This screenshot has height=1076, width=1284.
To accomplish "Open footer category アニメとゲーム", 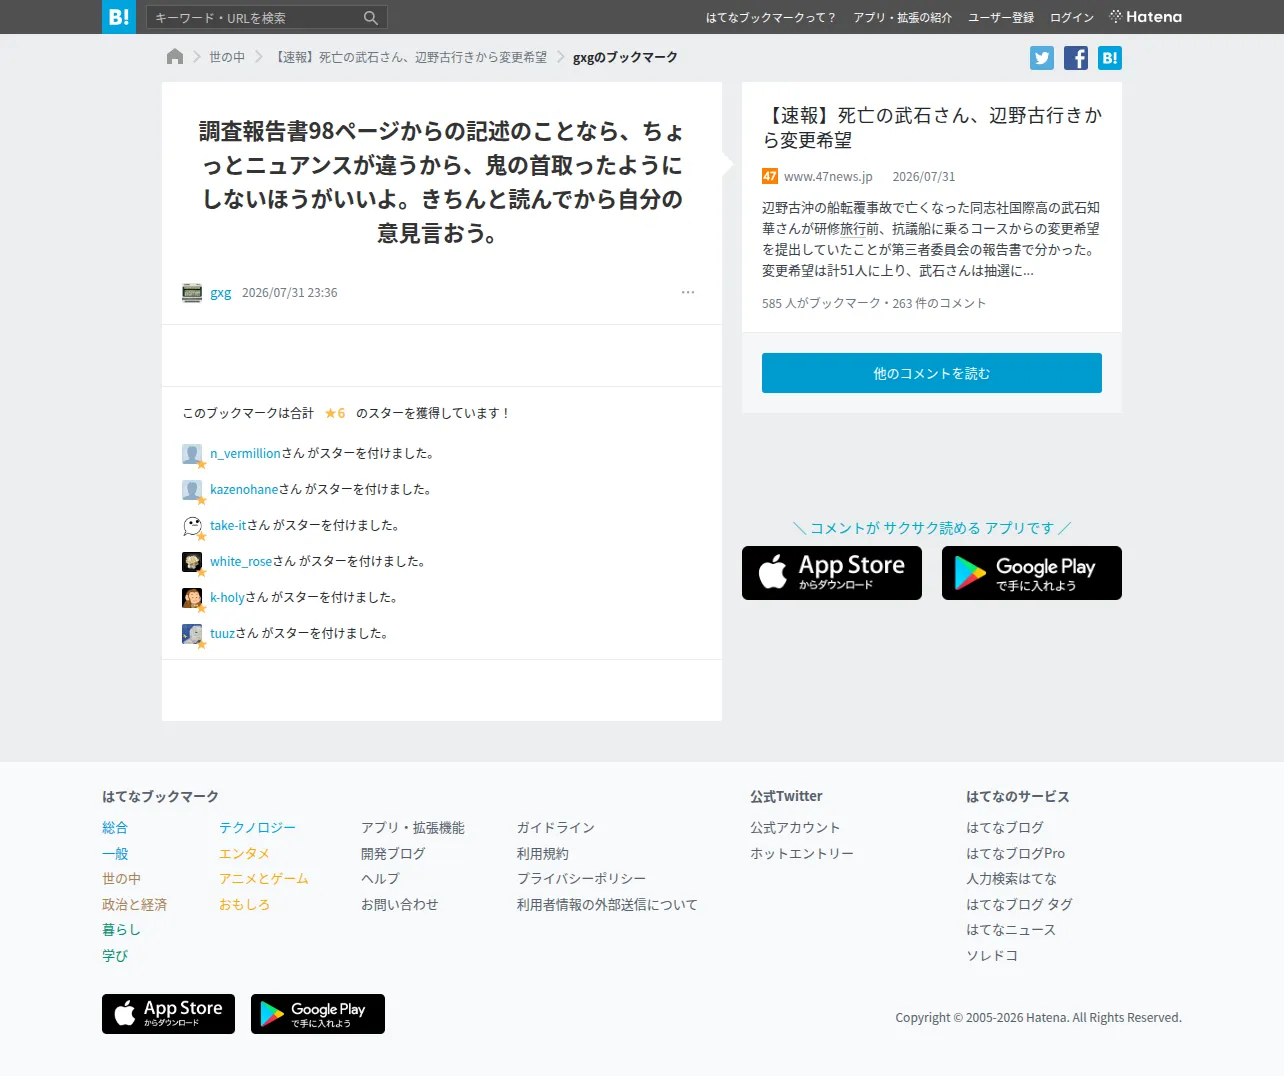I will point(264,879).
